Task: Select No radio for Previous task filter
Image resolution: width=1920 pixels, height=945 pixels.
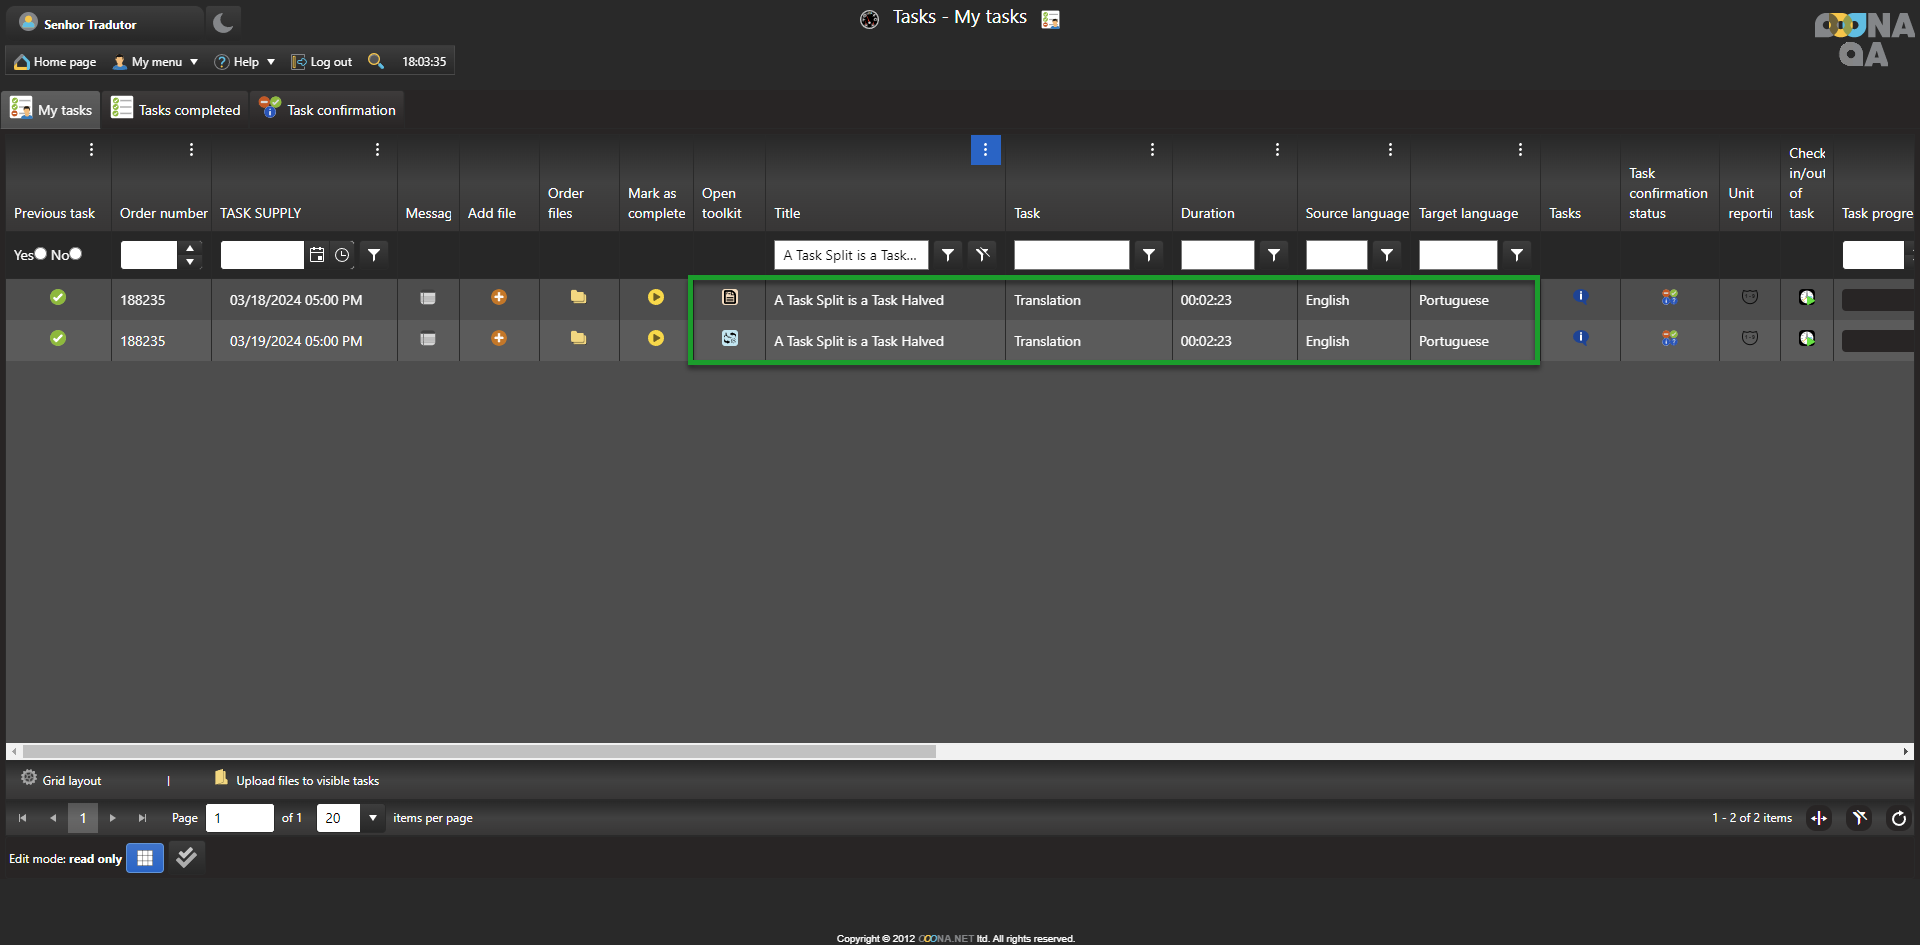Action: coord(76,254)
